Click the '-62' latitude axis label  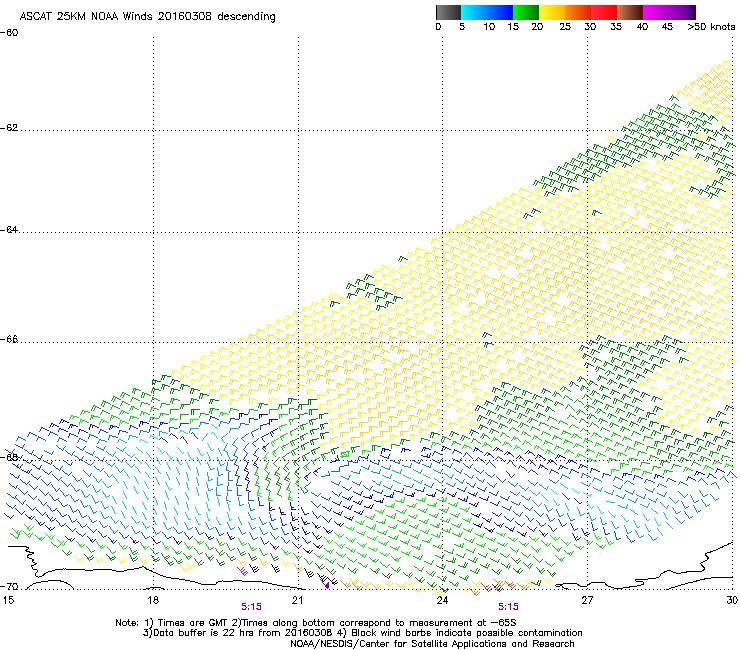point(9,128)
